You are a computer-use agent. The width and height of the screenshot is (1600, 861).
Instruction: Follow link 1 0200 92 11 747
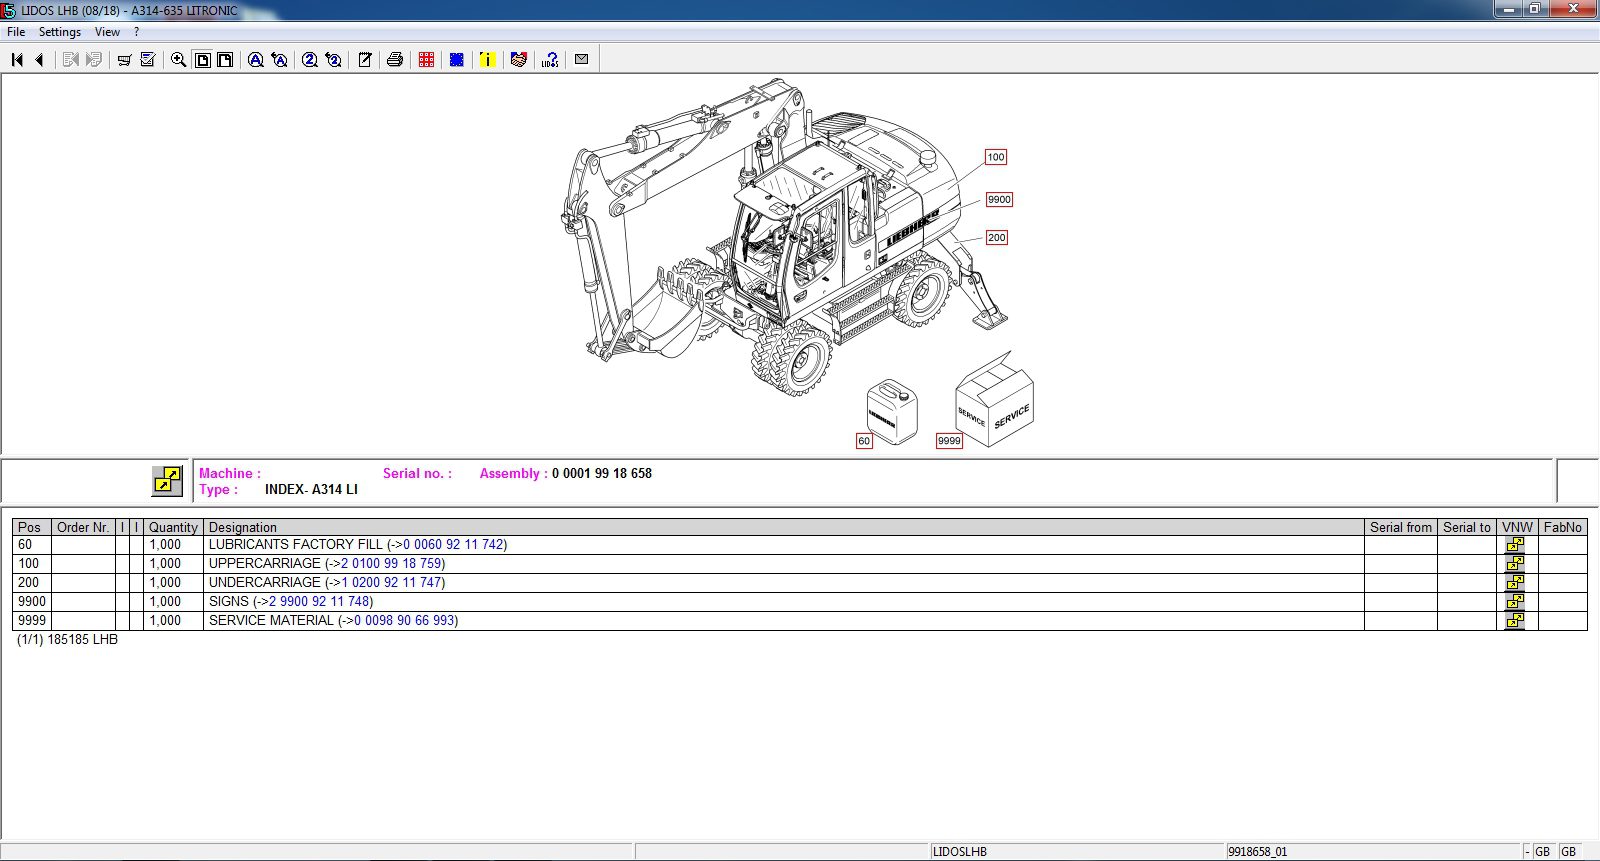click(391, 583)
